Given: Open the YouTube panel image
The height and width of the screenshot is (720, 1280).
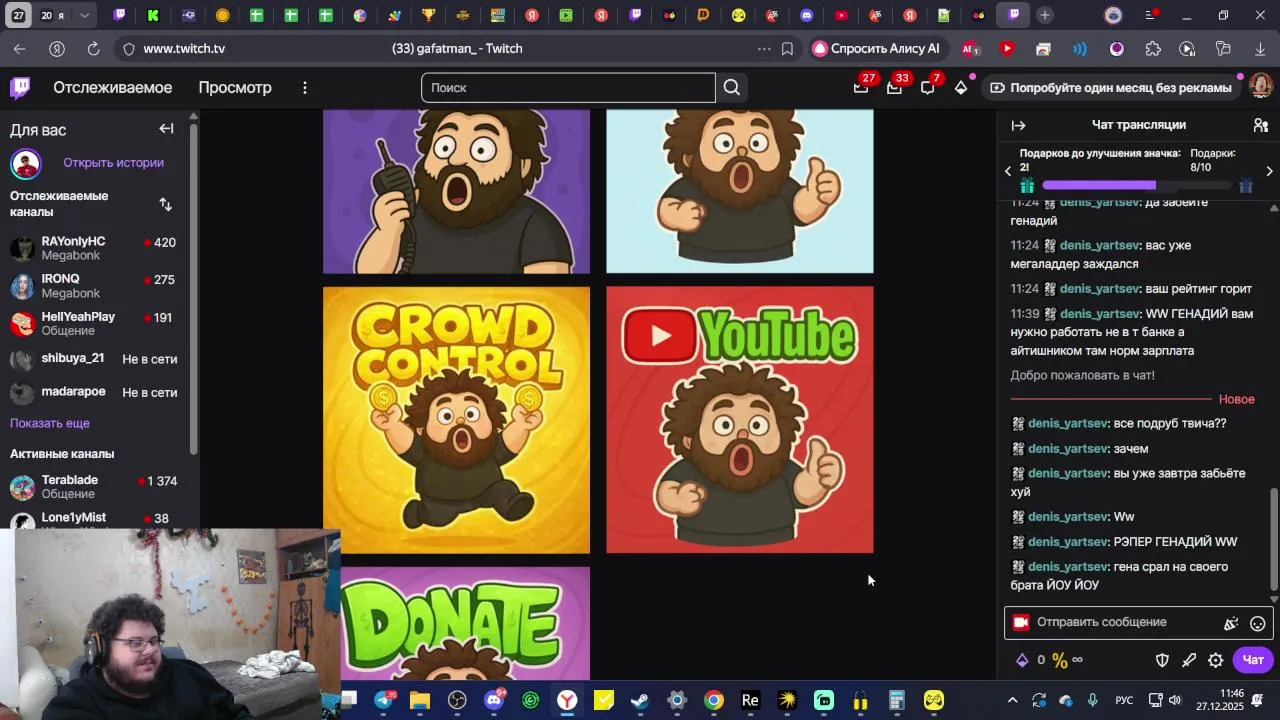Looking at the screenshot, I should click(740, 420).
